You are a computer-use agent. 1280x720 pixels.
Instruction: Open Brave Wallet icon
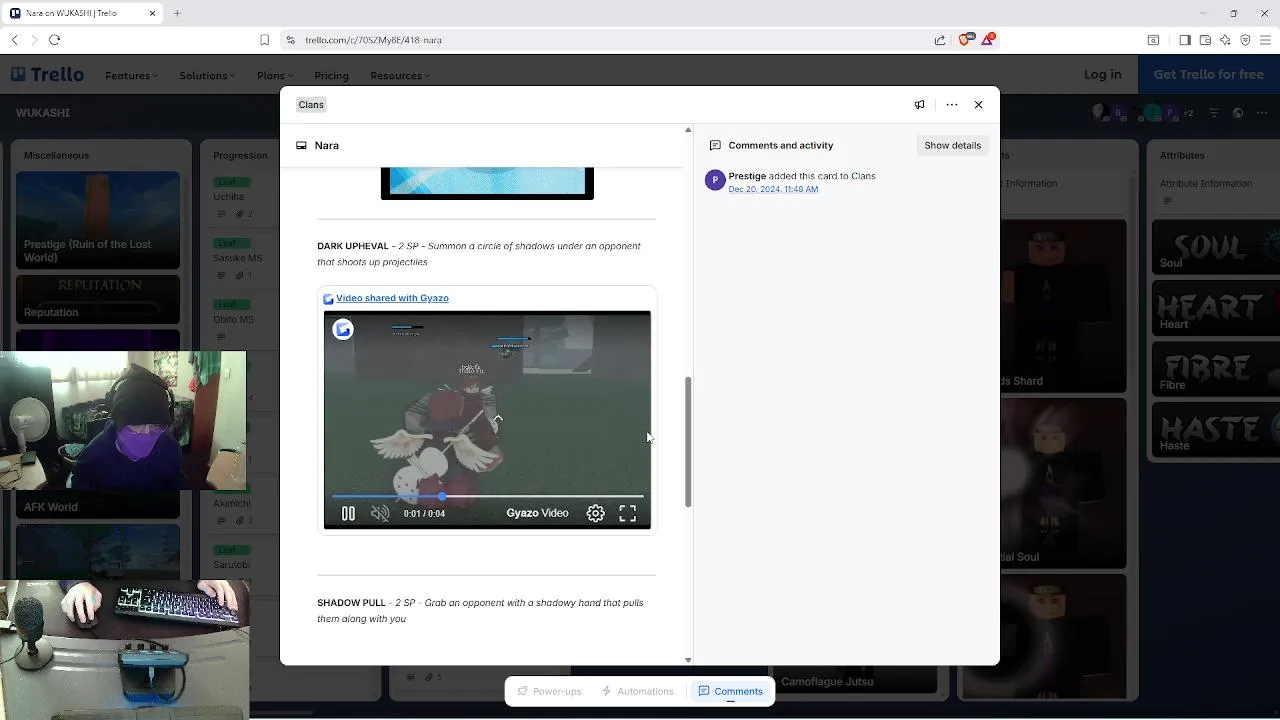coord(1205,40)
